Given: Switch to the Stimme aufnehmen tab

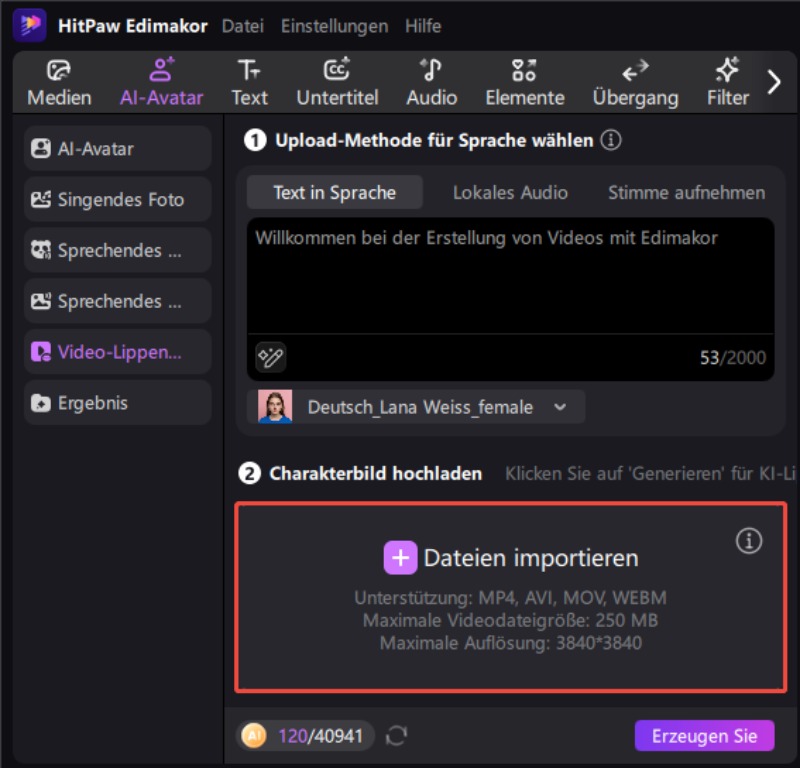Looking at the screenshot, I should coord(686,192).
